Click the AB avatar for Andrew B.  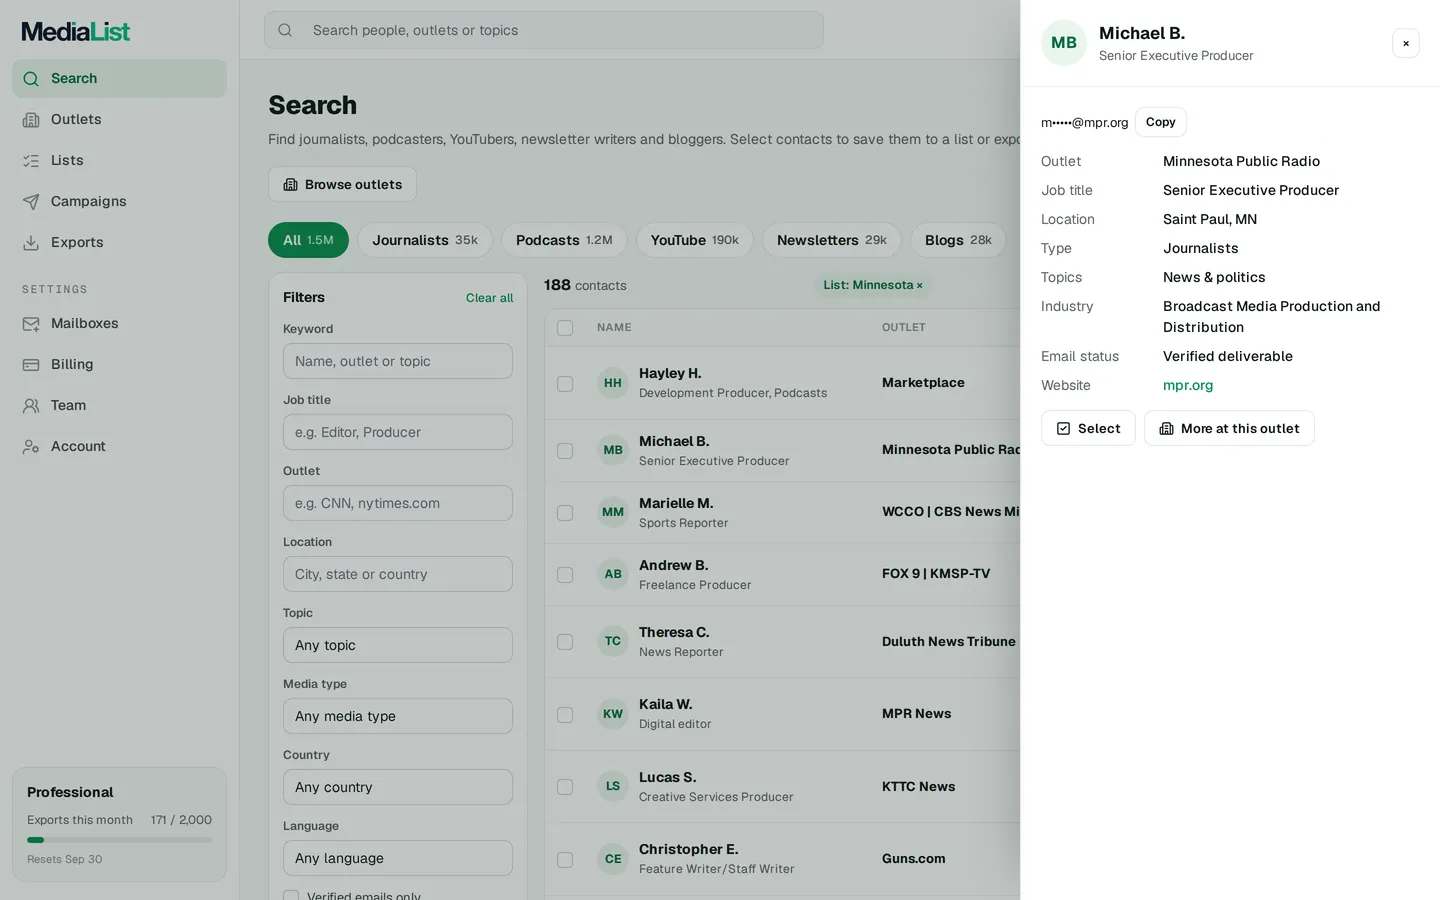point(613,574)
